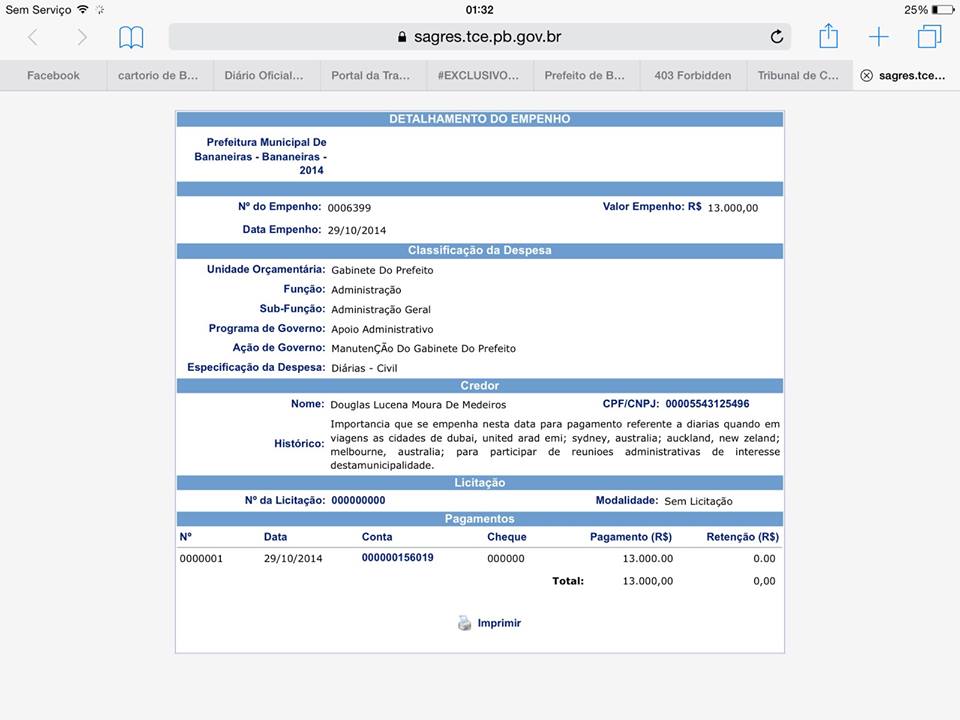960x720 pixels.
Task: Select the Total payment 13.000,00
Action: click(648, 581)
